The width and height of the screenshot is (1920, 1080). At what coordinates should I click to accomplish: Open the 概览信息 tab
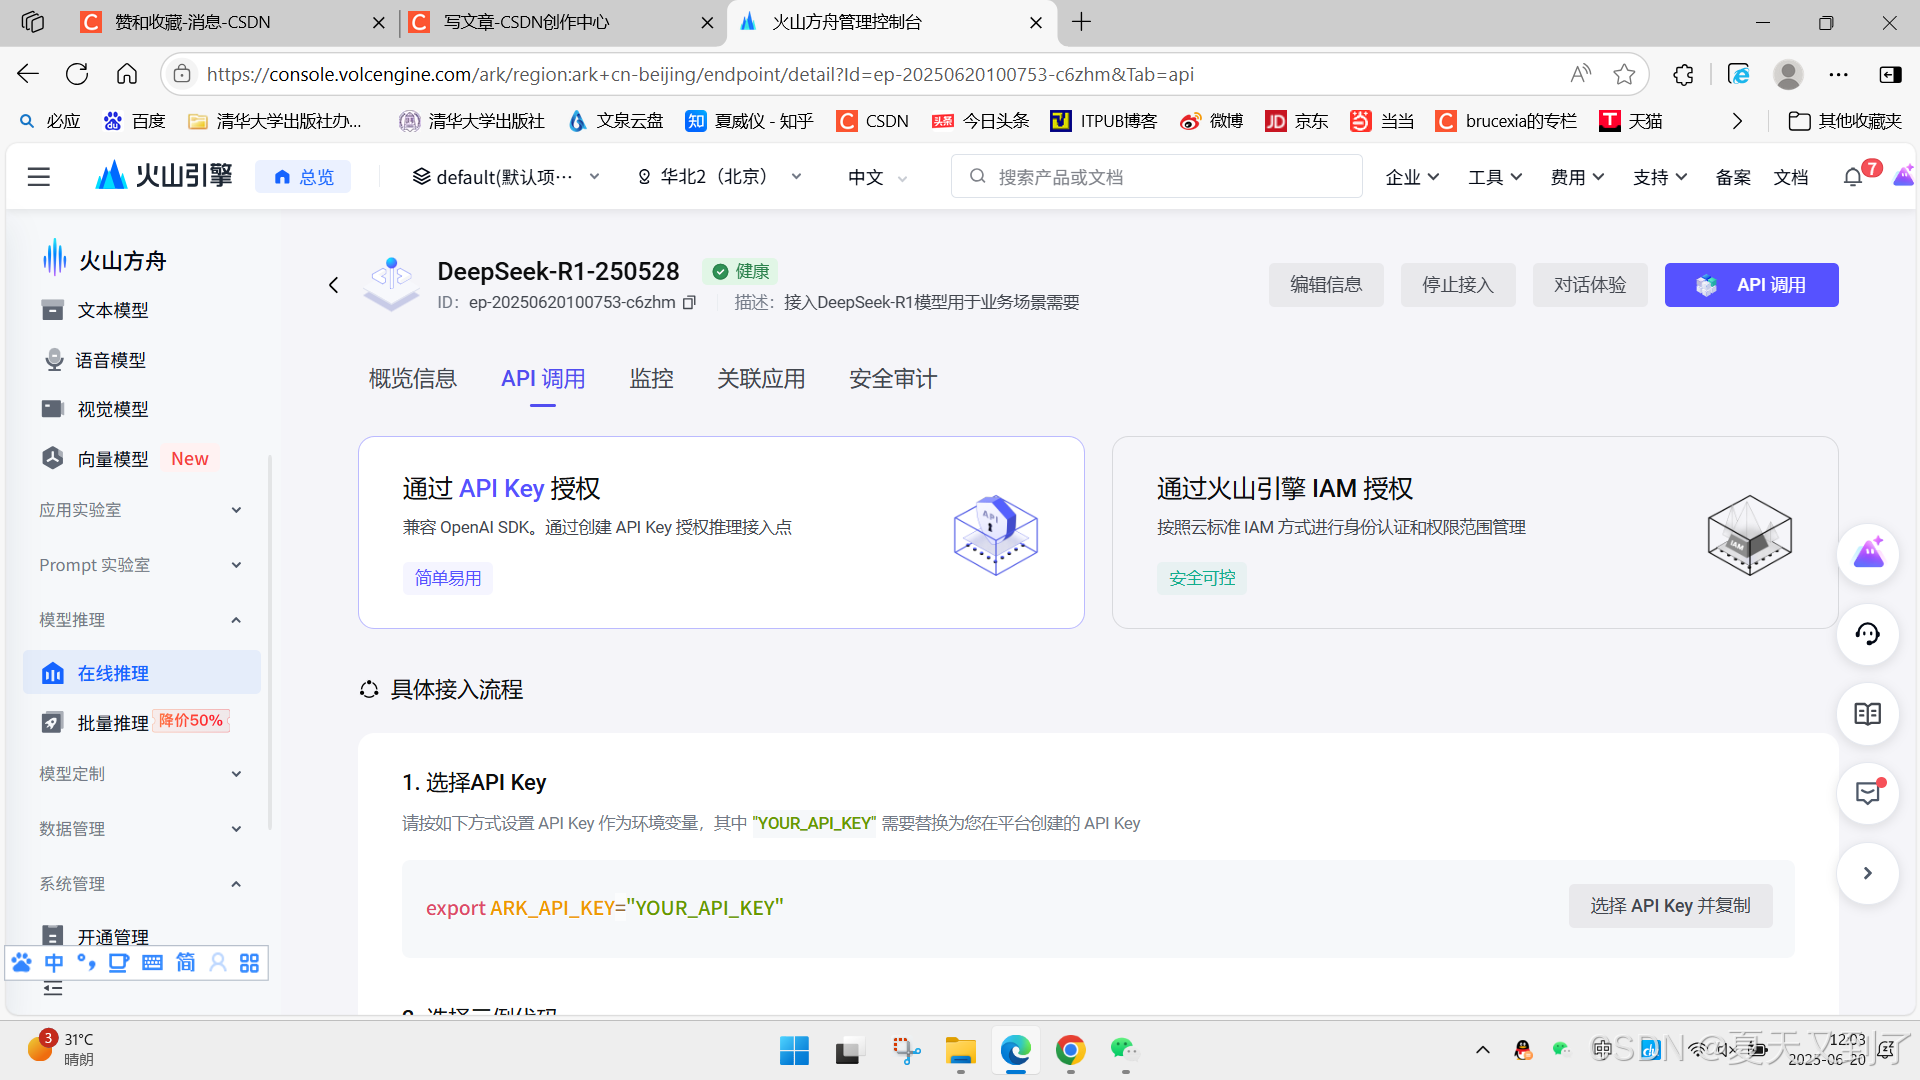pyautogui.click(x=412, y=379)
